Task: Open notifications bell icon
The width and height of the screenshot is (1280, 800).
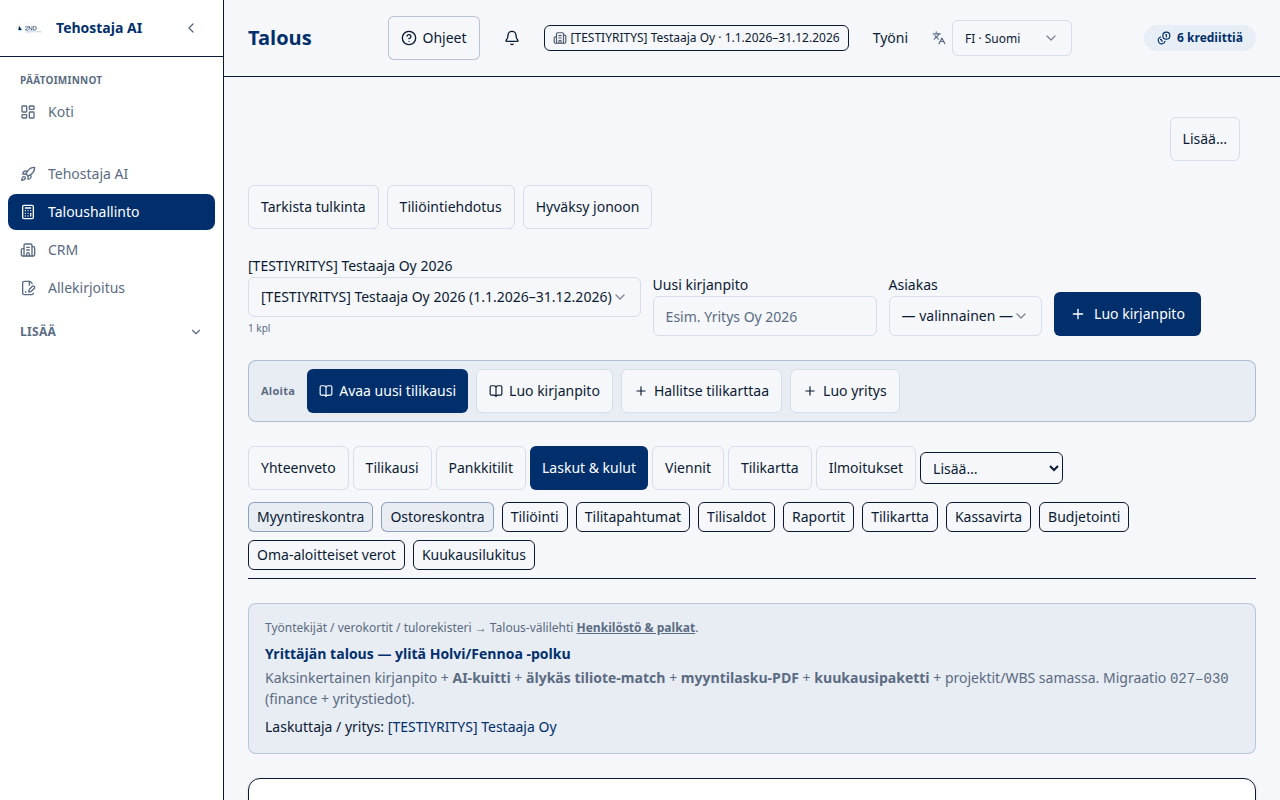Action: 512,38
